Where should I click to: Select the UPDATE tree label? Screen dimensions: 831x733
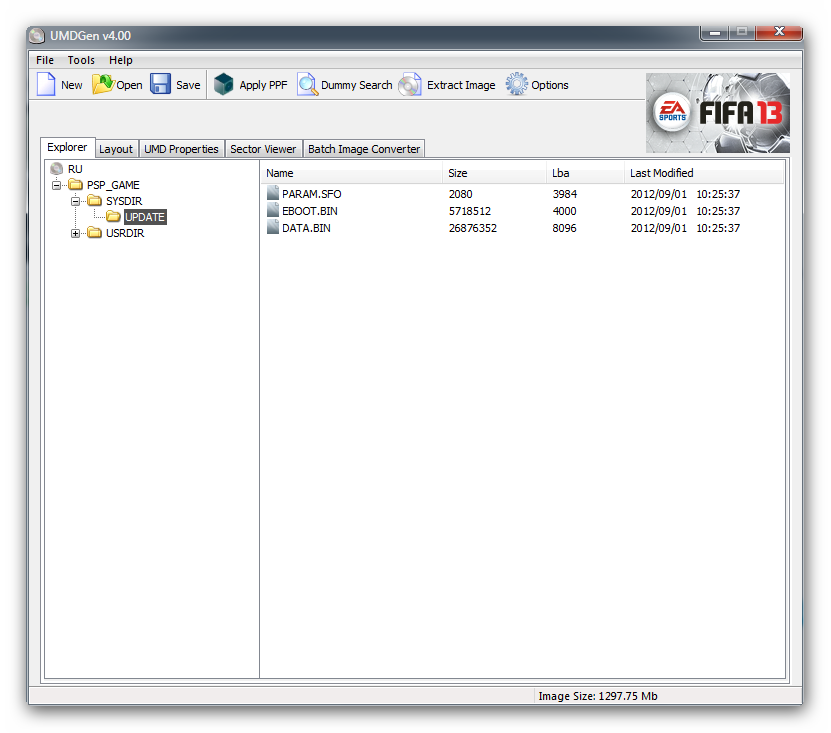pos(145,217)
